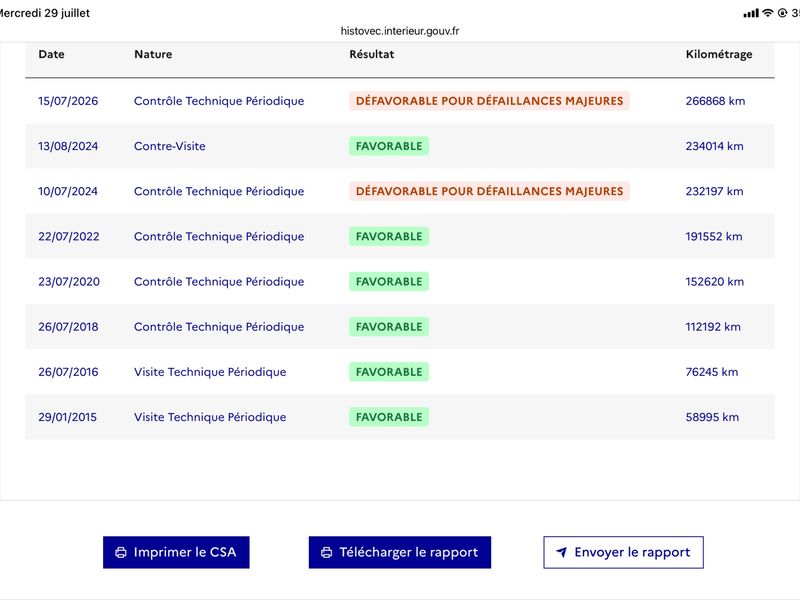Click the printer icon in Télécharger le rapport
Screen dimensions: 800x600
click(327, 552)
